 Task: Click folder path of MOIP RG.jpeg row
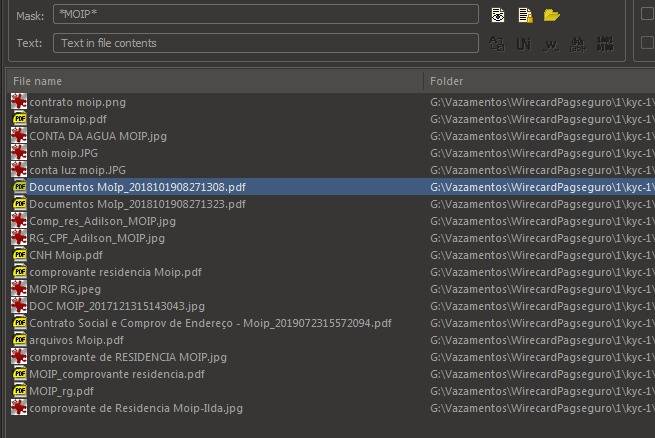pyautogui.click(x=542, y=289)
